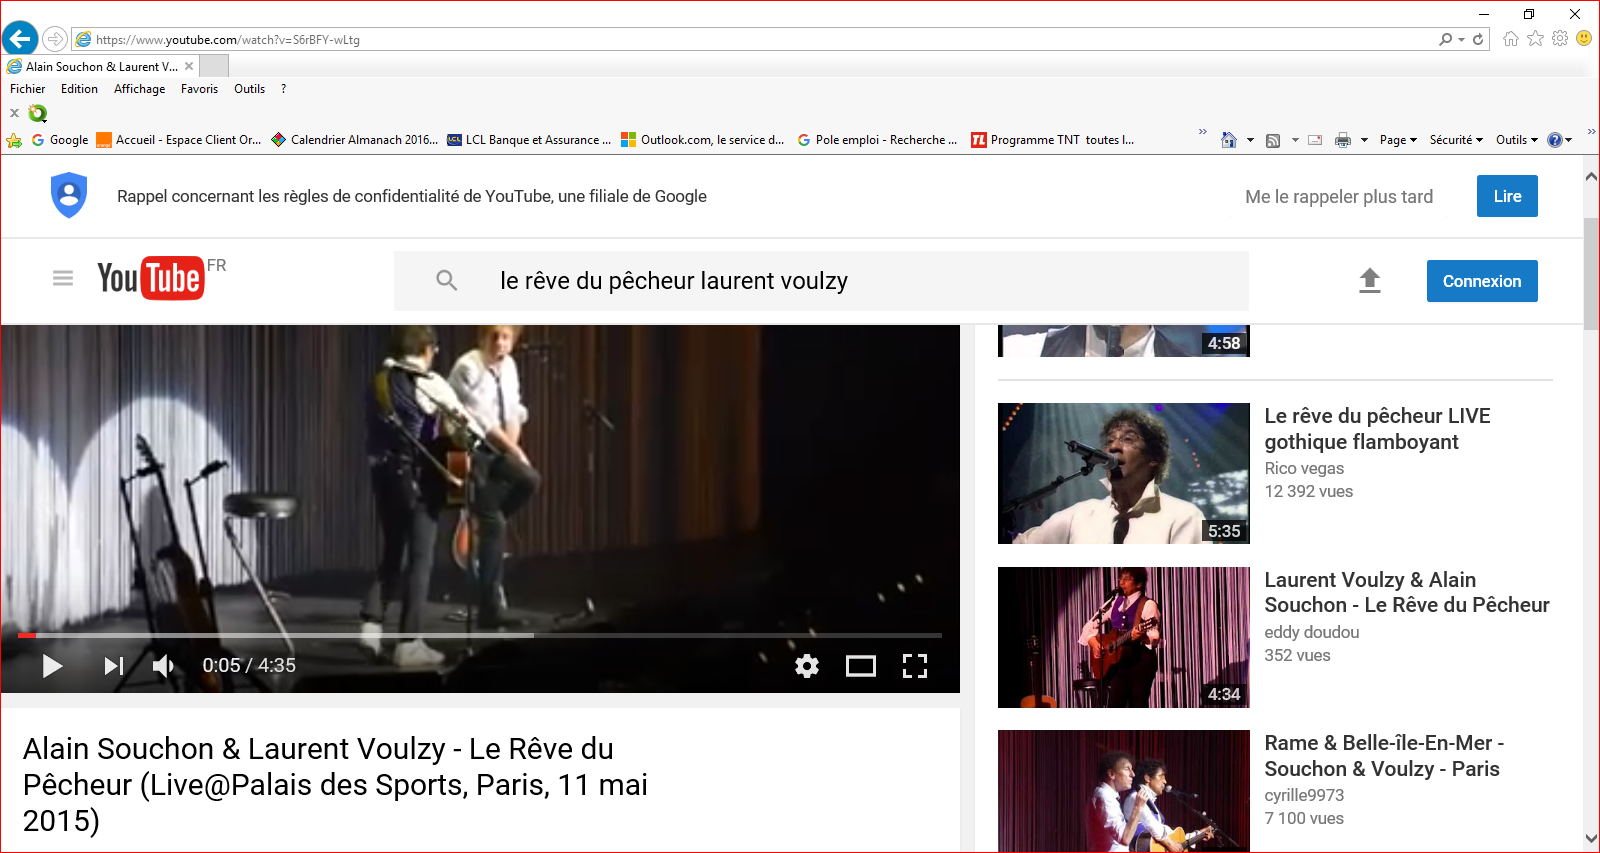Click the read mail icon in command bar
Image resolution: width=1600 pixels, height=853 pixels.
coord(1315,140)
